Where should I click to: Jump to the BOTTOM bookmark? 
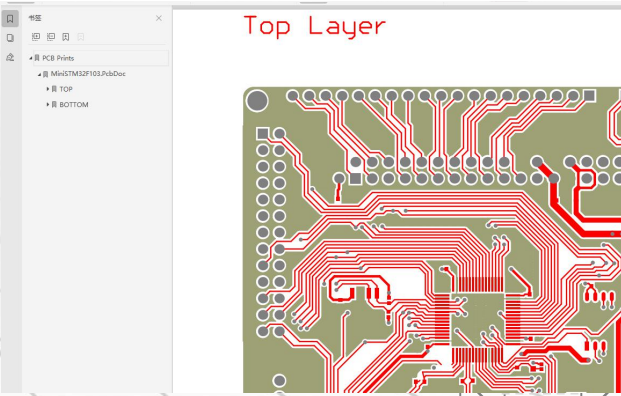pos(74,105)
